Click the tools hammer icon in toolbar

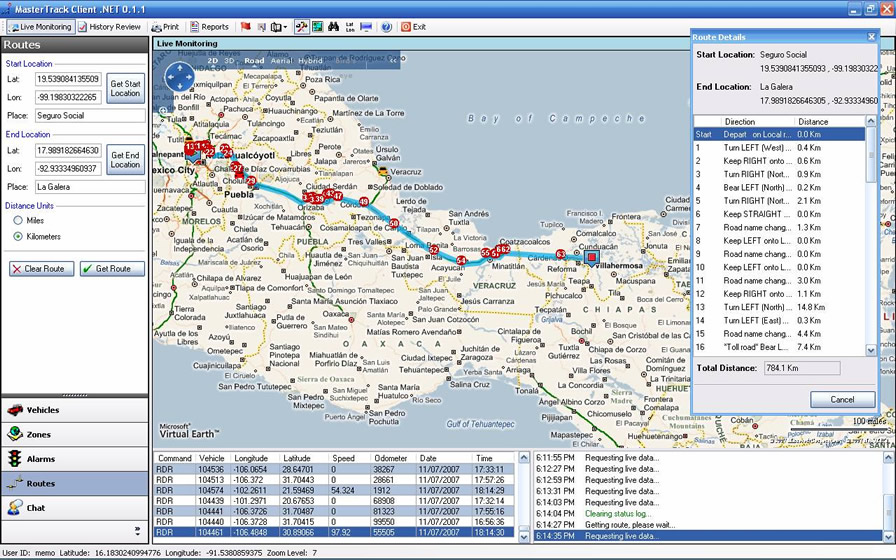pyautogui.click(x=301, y=27)
